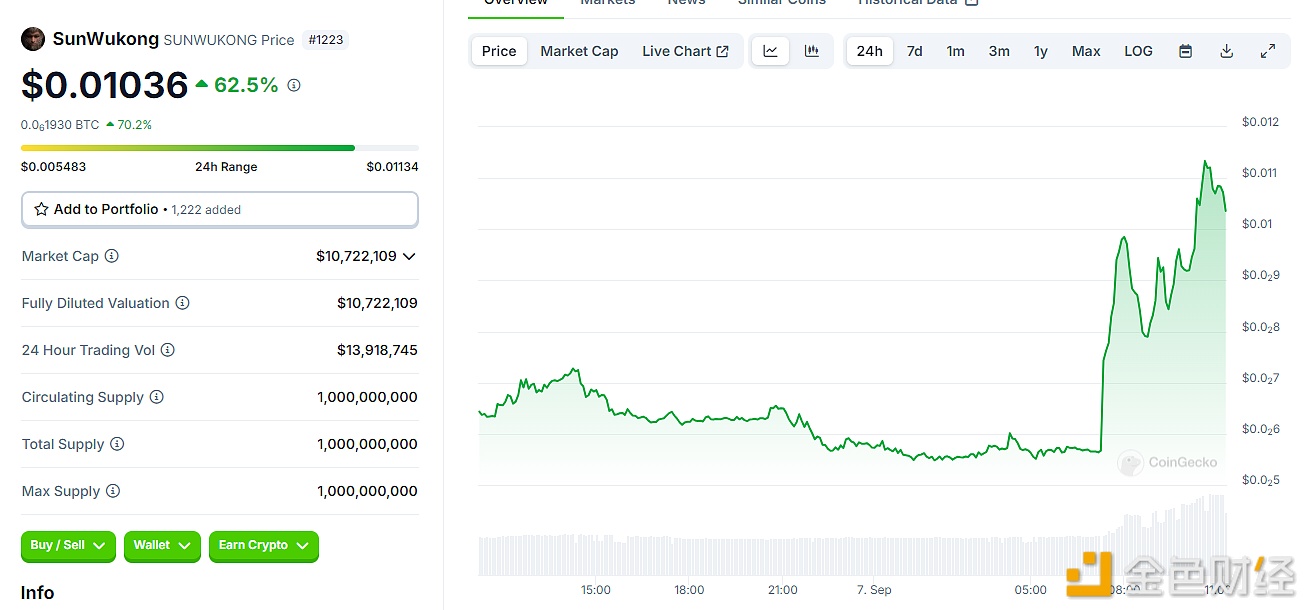Show Fully Diluted Valuation info icon
This screenshot has height=610, width=1308.
point(182,303)
